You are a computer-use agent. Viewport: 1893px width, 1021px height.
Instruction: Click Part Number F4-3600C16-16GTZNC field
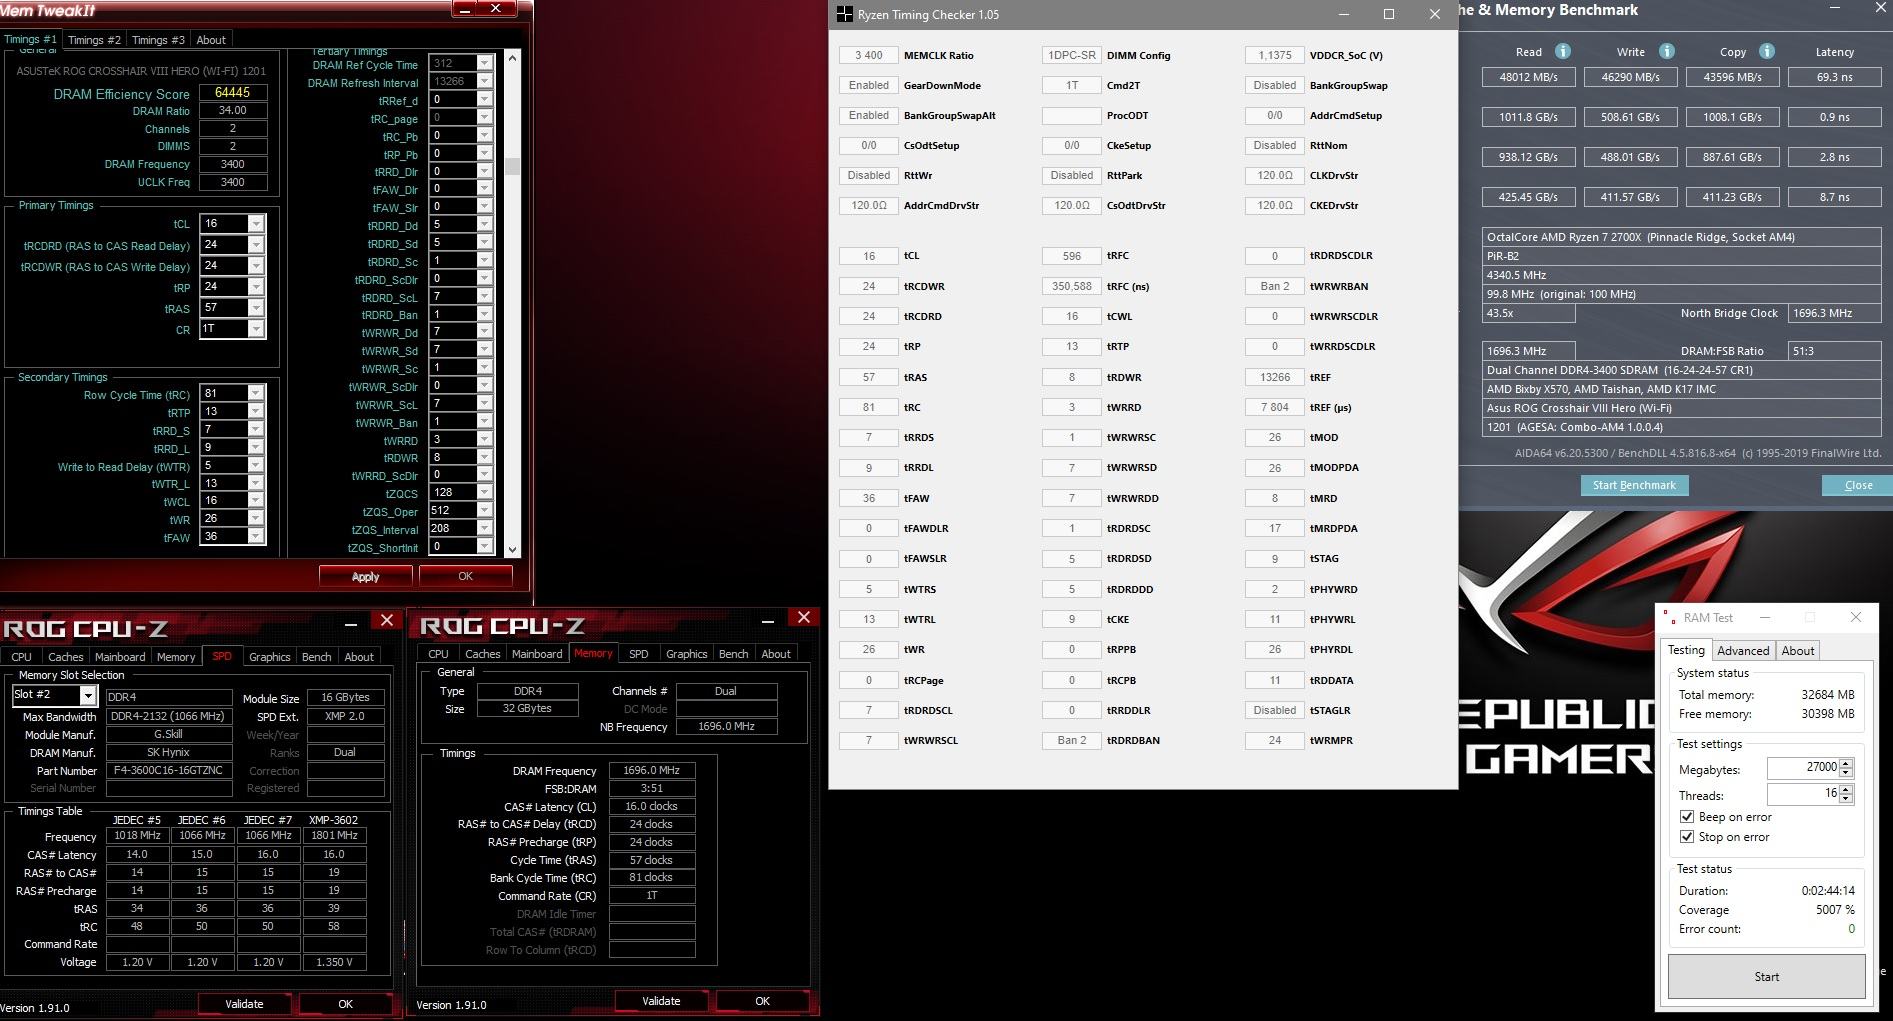point(168,771)
